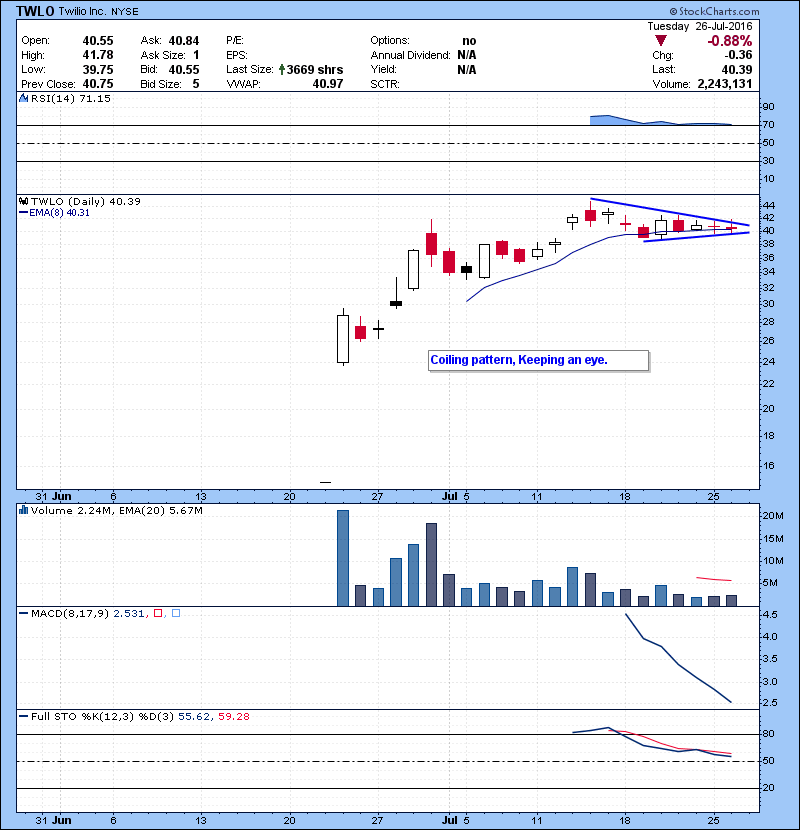
Task: Click the red square in the MACD legend
Action: (158, 613)
